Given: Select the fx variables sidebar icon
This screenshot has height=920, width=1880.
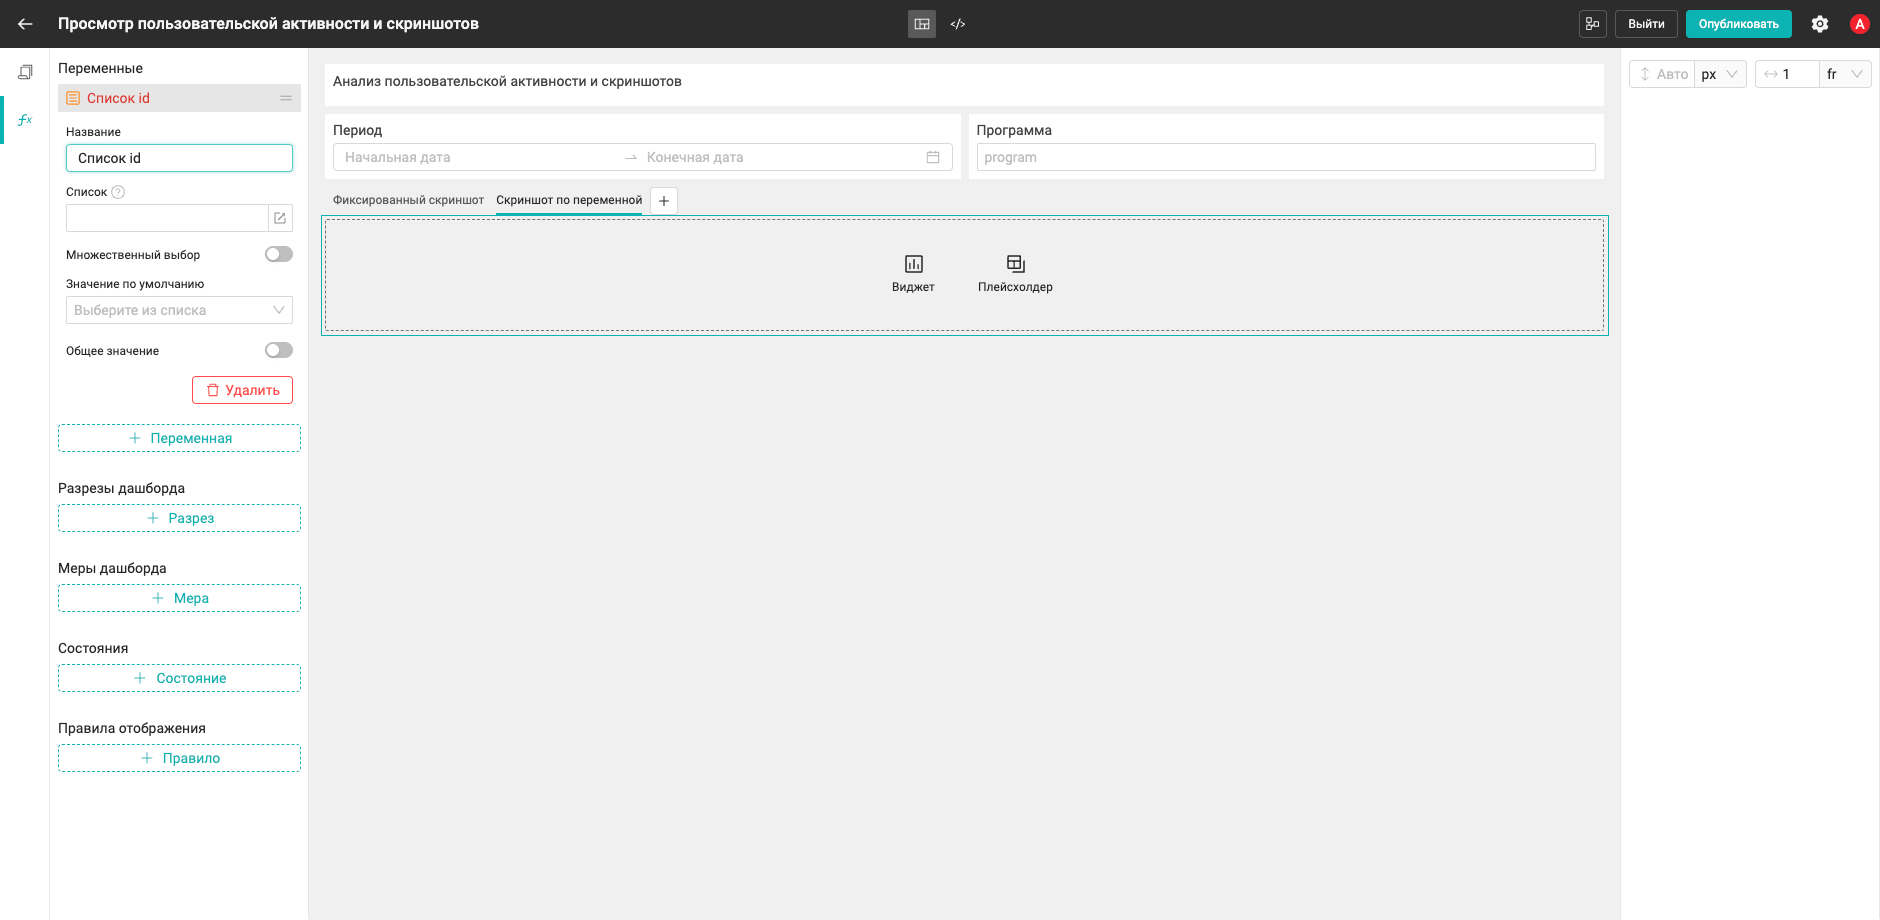Looking at the screenshot, I should pos(25,120).
